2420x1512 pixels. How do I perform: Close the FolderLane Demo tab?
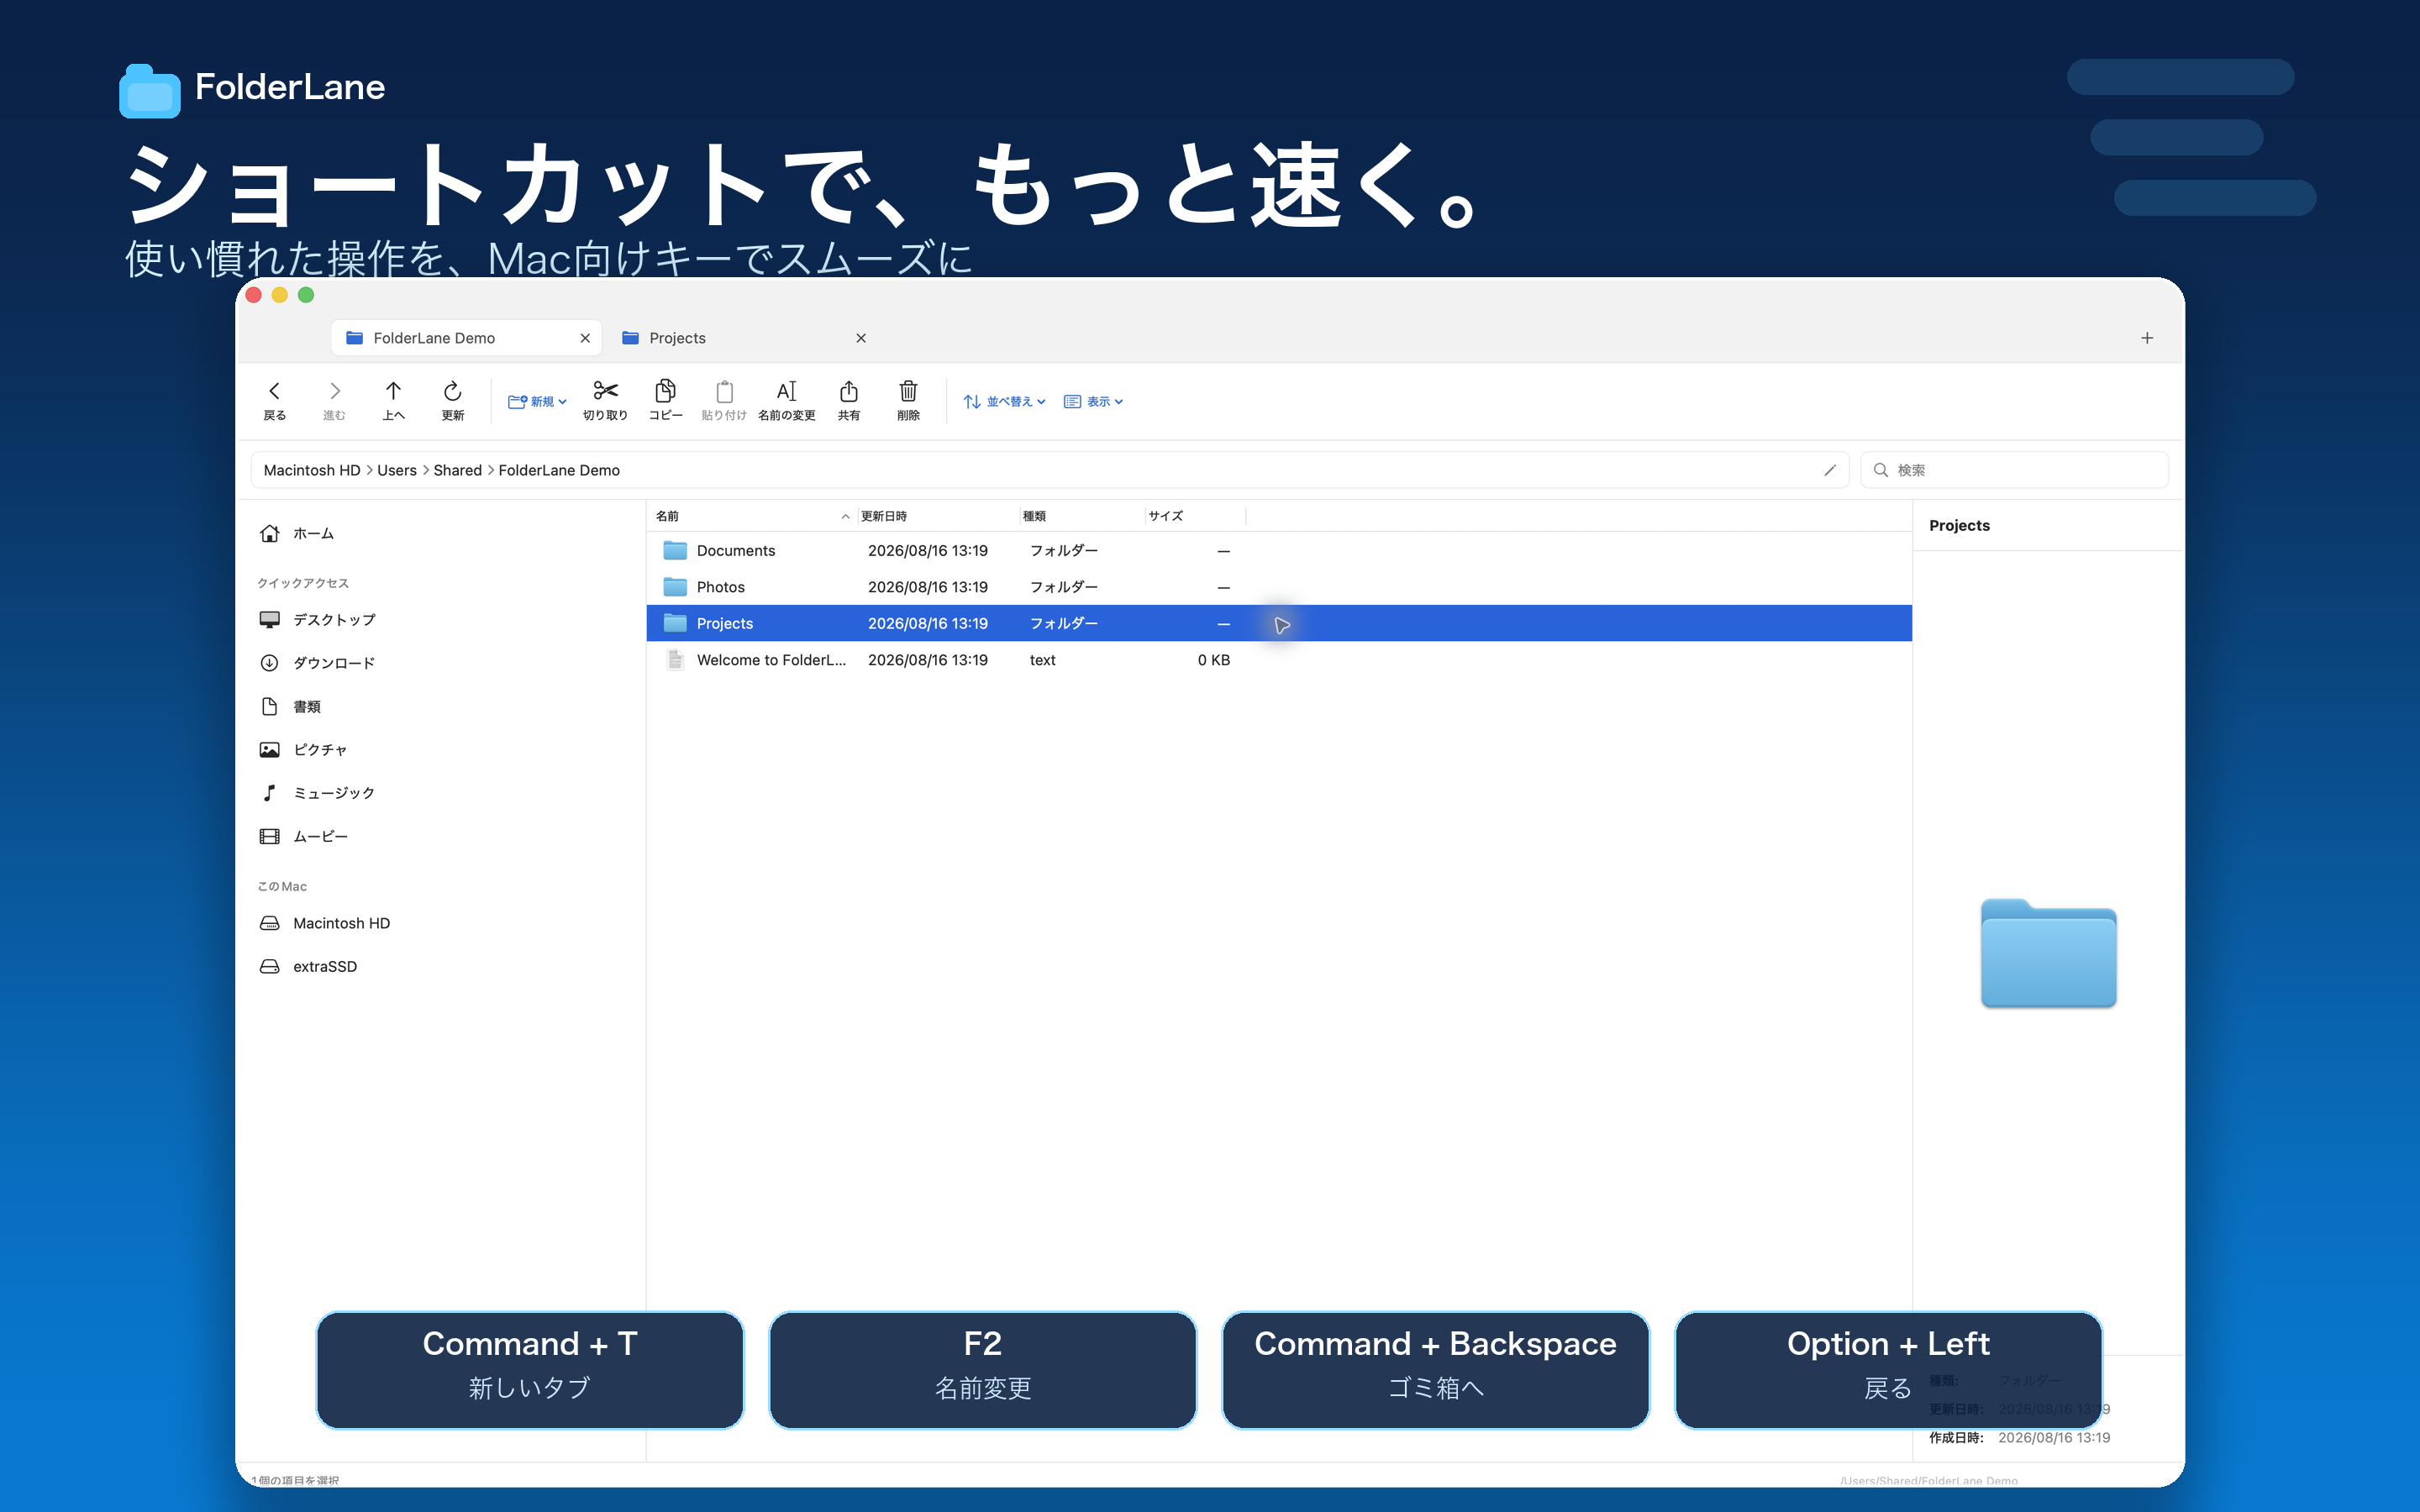point(585,338)
